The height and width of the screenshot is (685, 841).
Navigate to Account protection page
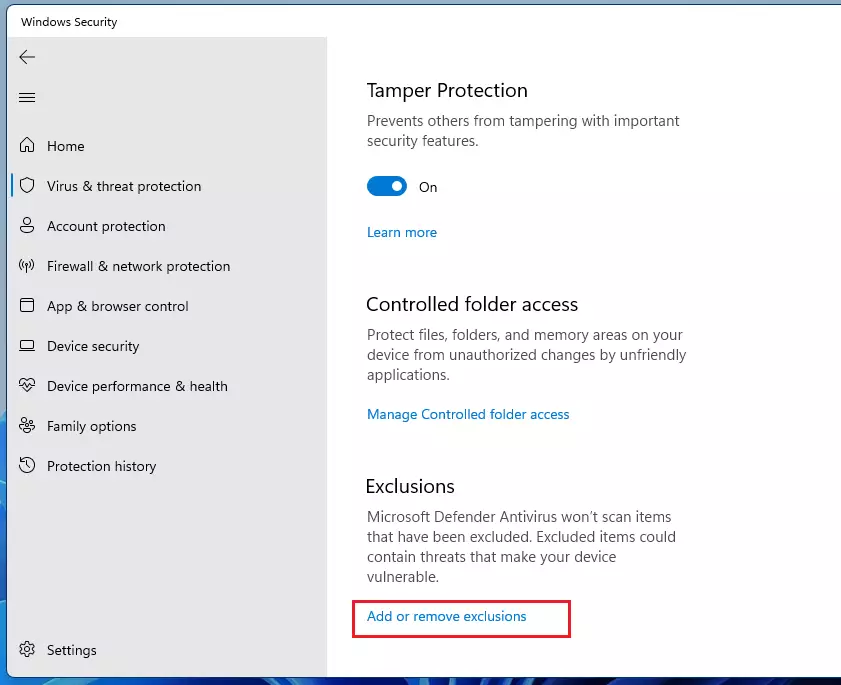pos(106,226)
